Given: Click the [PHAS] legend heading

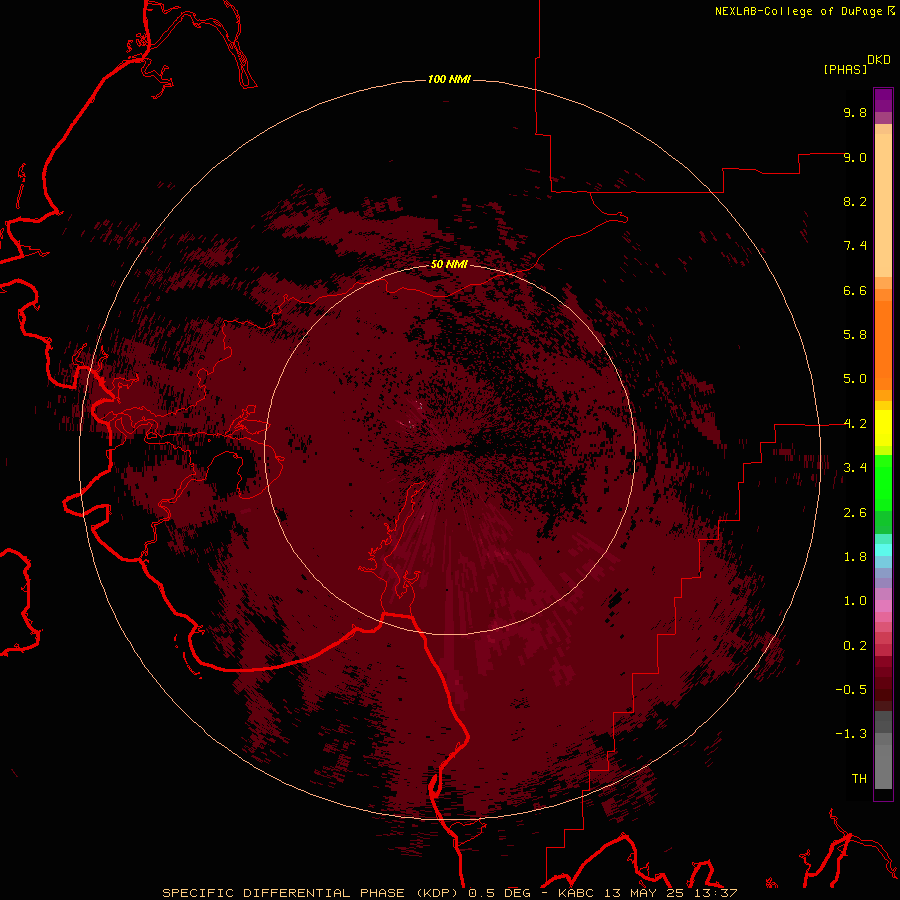Looking at the screenshot, I should [x=845, y=69].
